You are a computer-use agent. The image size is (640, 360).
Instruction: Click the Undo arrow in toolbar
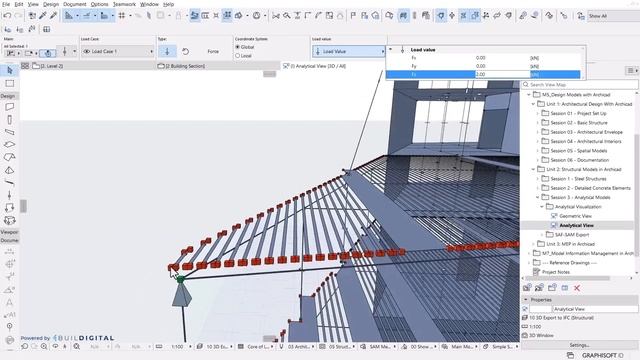[x=7, y=16]
